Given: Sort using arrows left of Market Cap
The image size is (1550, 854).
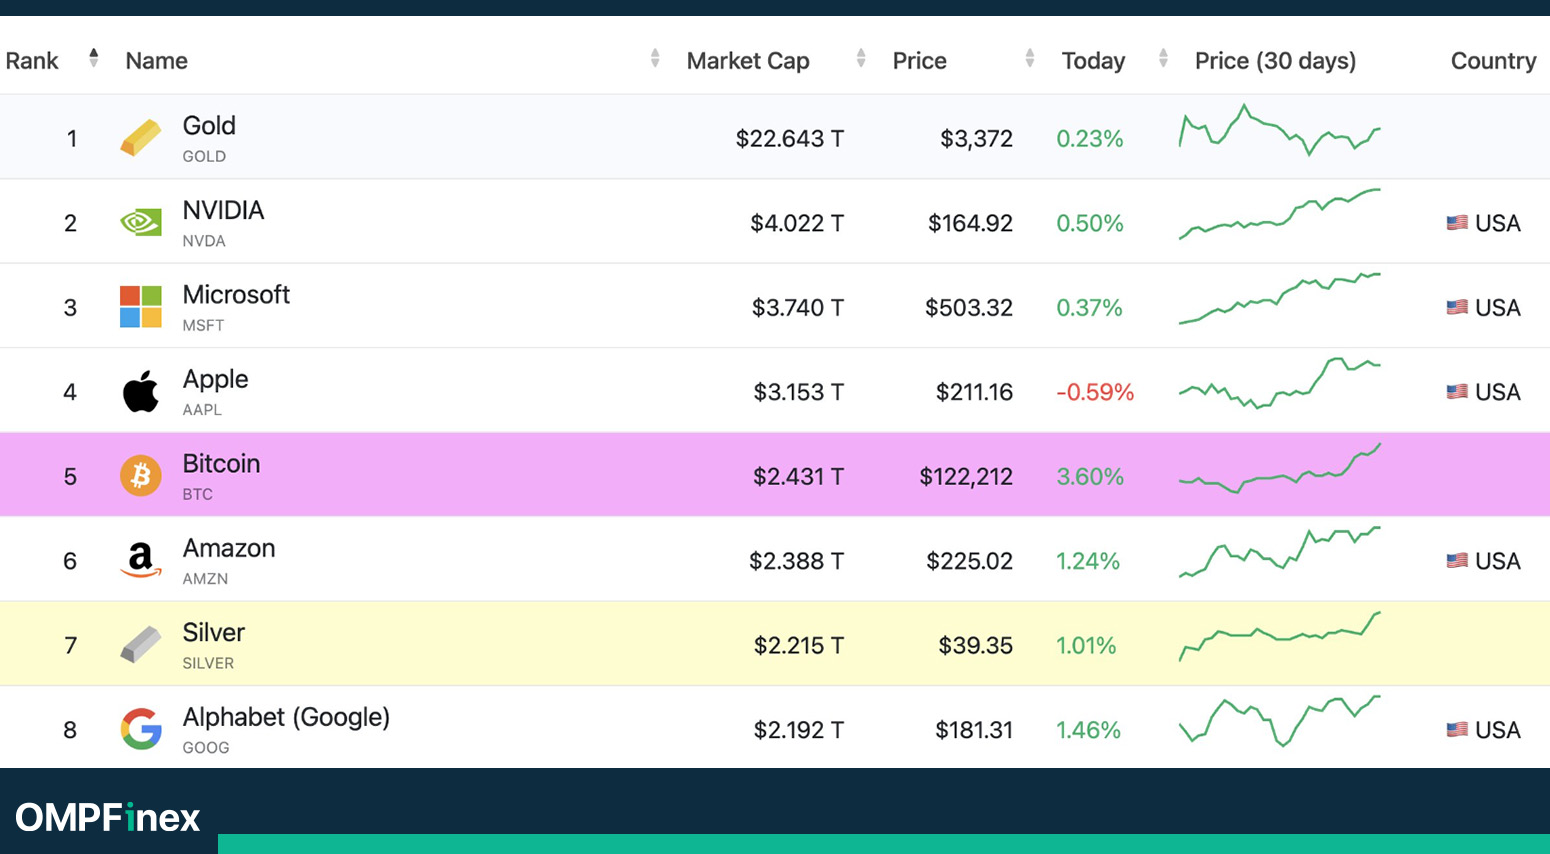Looking at the screenshot, I should click(x=655, y=58).
